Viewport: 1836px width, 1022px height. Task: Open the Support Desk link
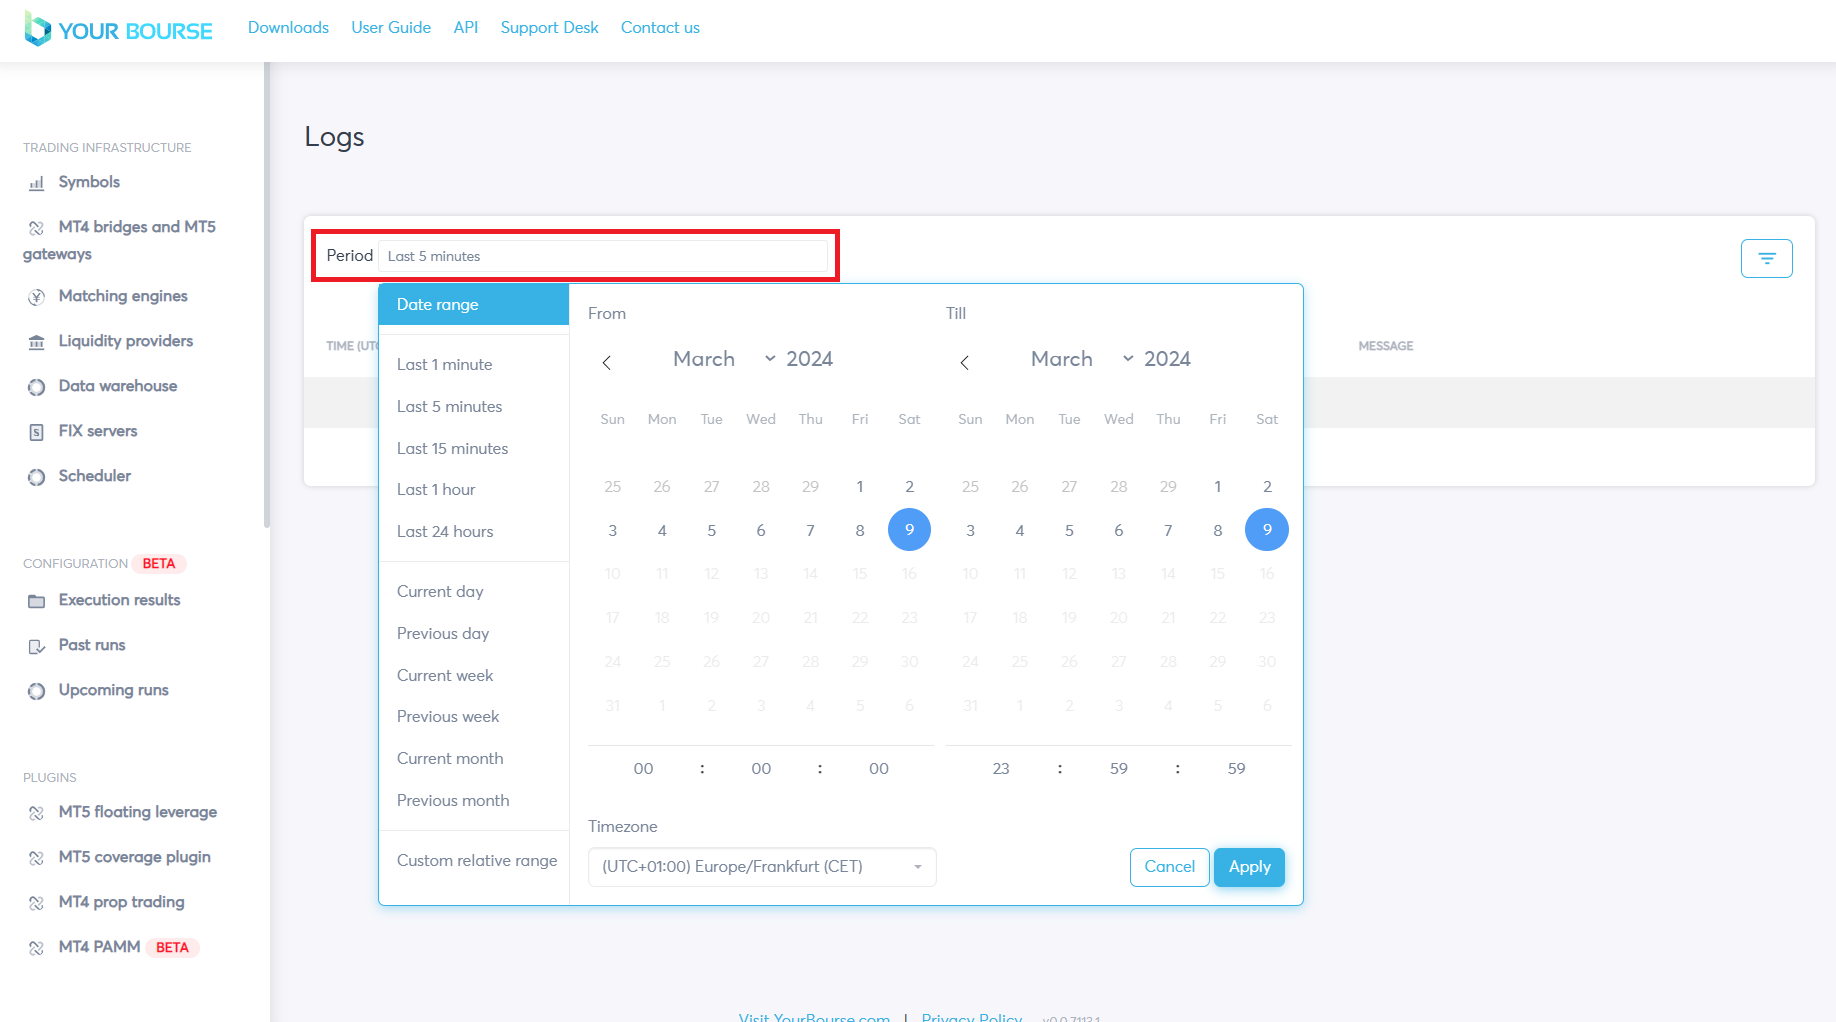click(549, 28)
